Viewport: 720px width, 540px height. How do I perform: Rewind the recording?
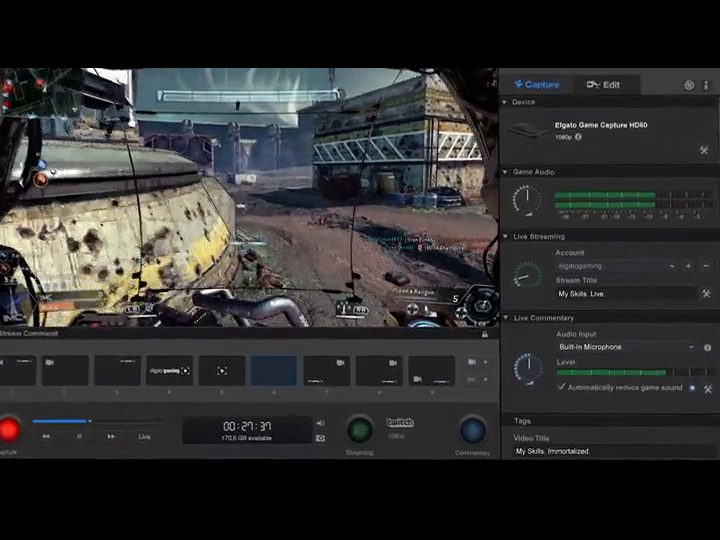[x=46, y=436]
